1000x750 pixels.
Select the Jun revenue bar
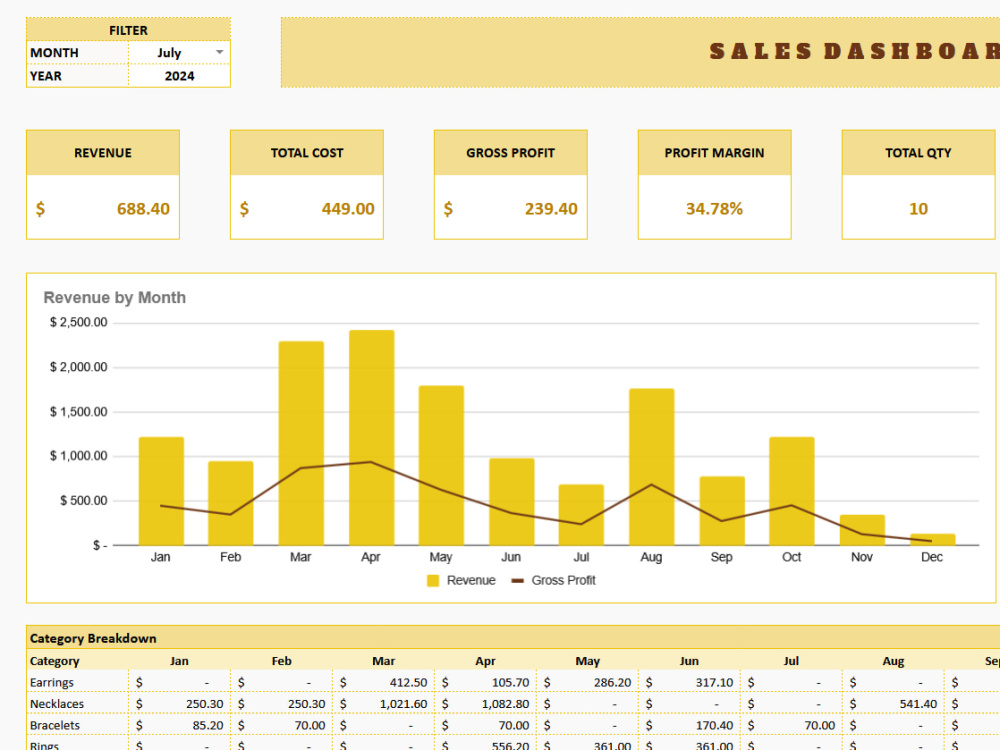(511, 502)
